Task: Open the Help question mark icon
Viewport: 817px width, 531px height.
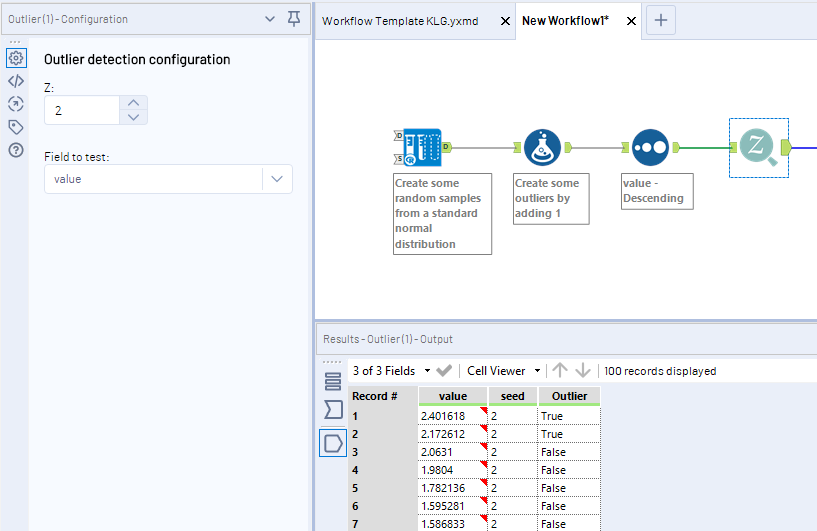Action: pos(16,150)
